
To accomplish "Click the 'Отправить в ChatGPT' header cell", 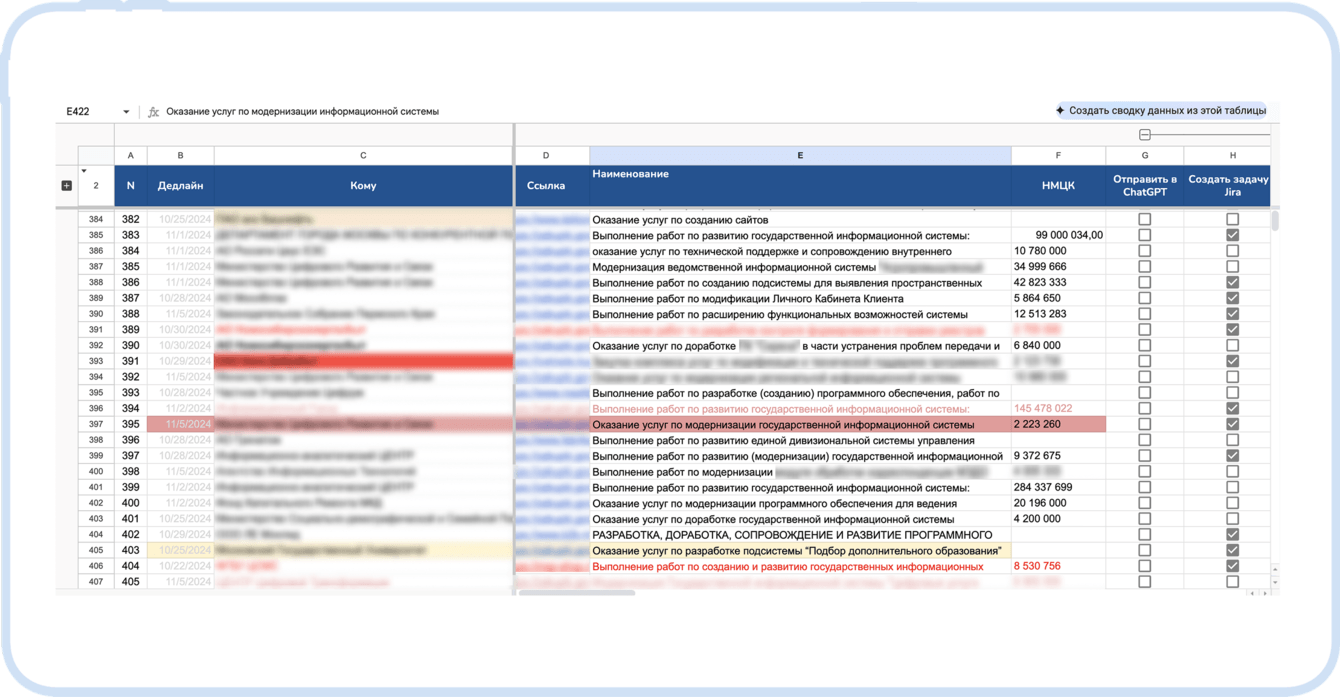I will 1145,186.
